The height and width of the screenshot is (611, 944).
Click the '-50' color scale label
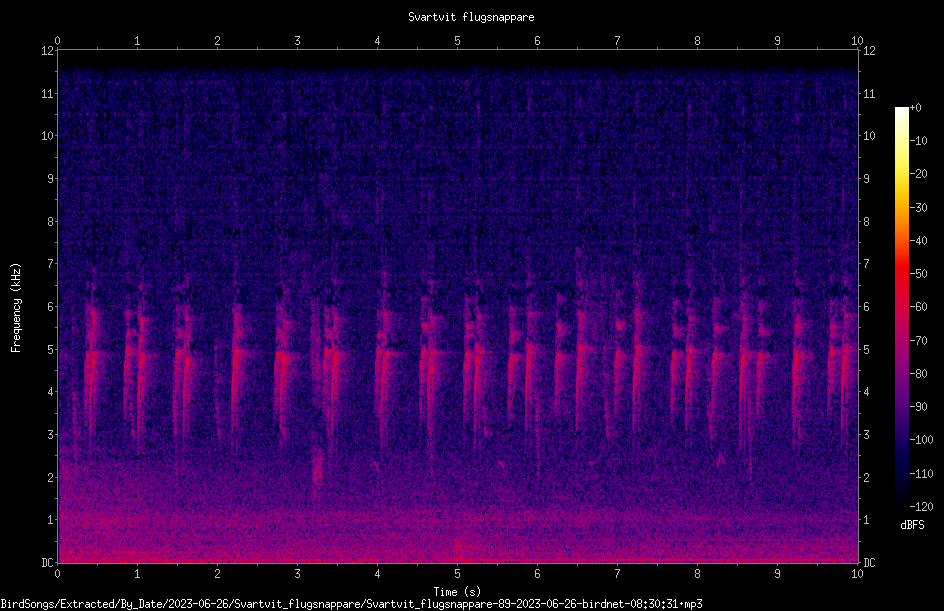tap(918, 274)
